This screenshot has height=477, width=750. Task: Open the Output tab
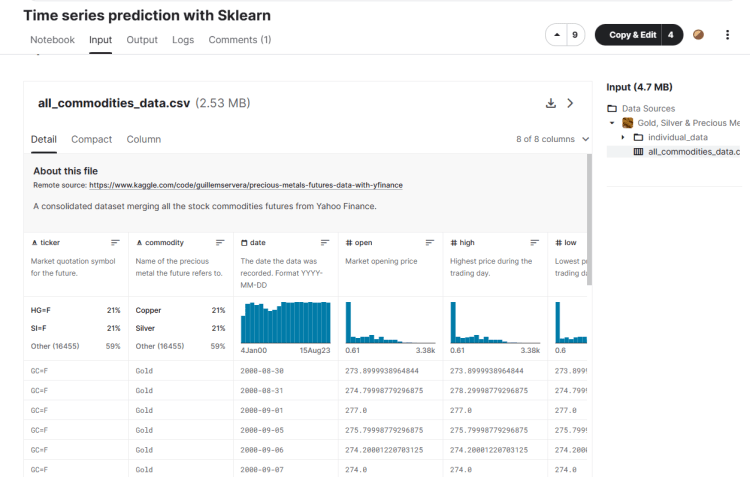[142, 40]
